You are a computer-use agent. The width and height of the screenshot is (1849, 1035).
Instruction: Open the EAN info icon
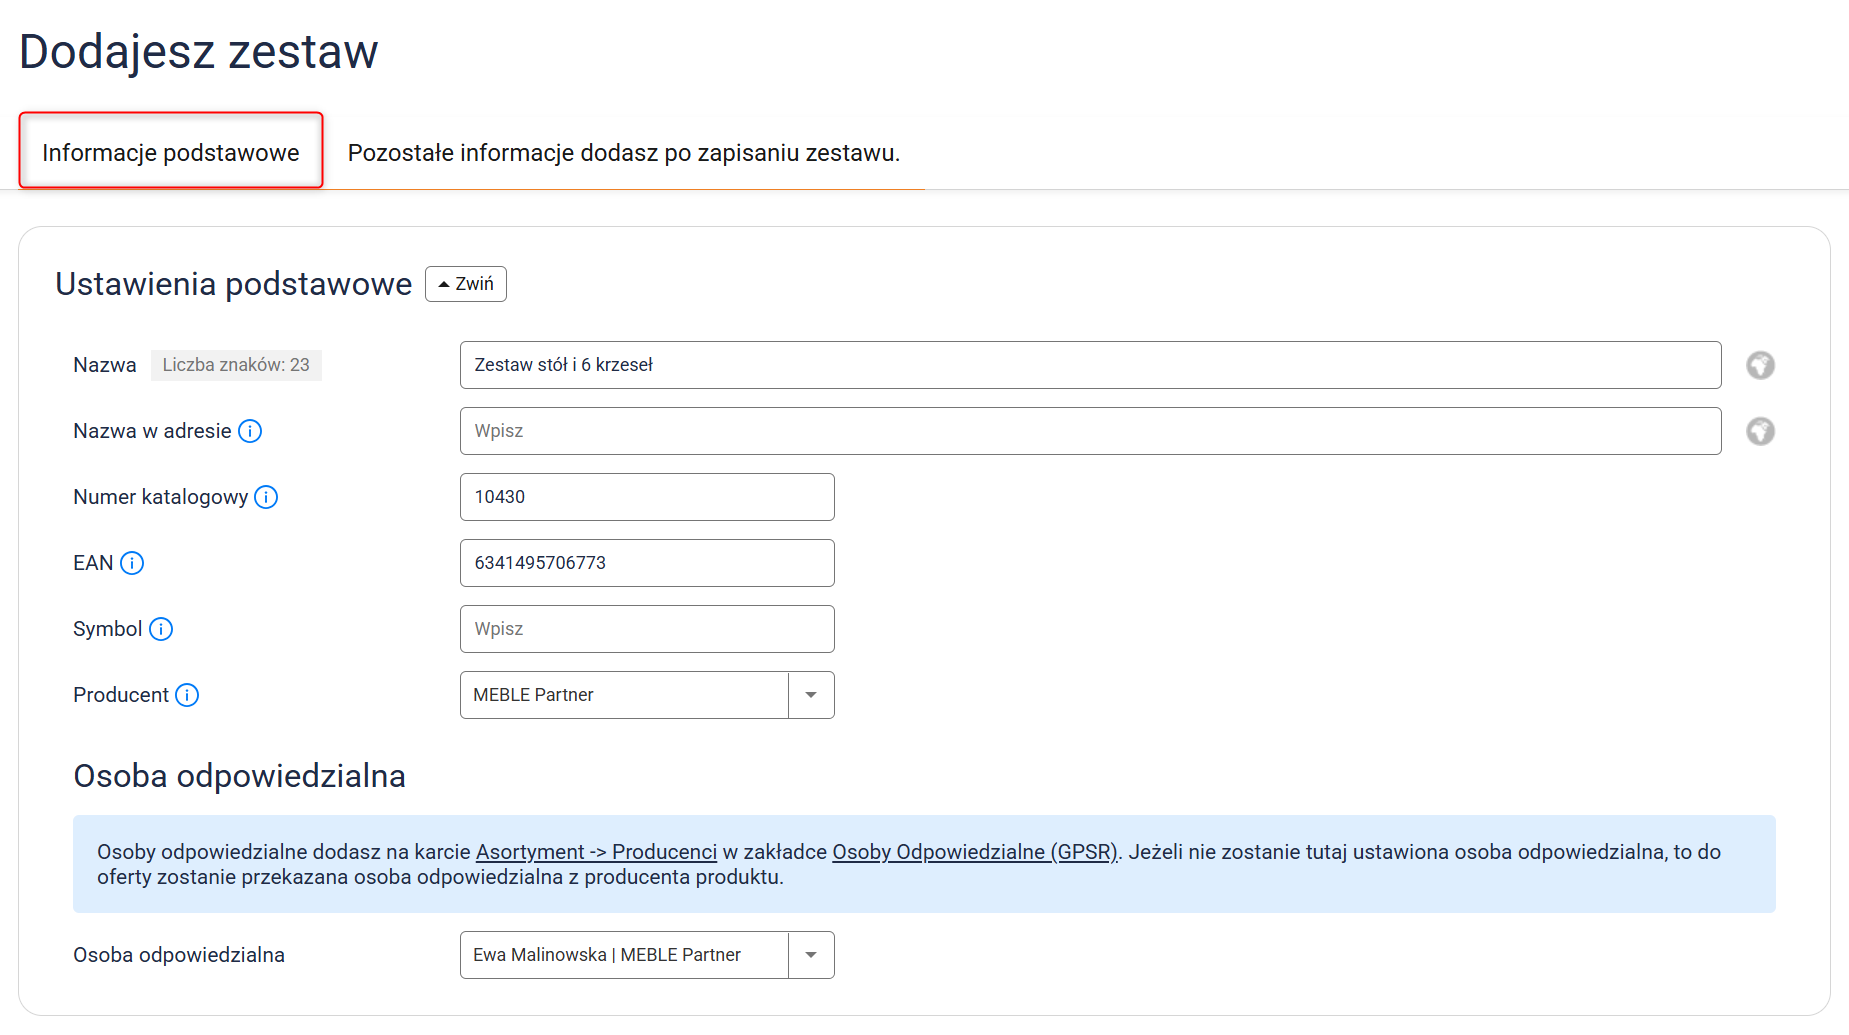tap(132, 563)
